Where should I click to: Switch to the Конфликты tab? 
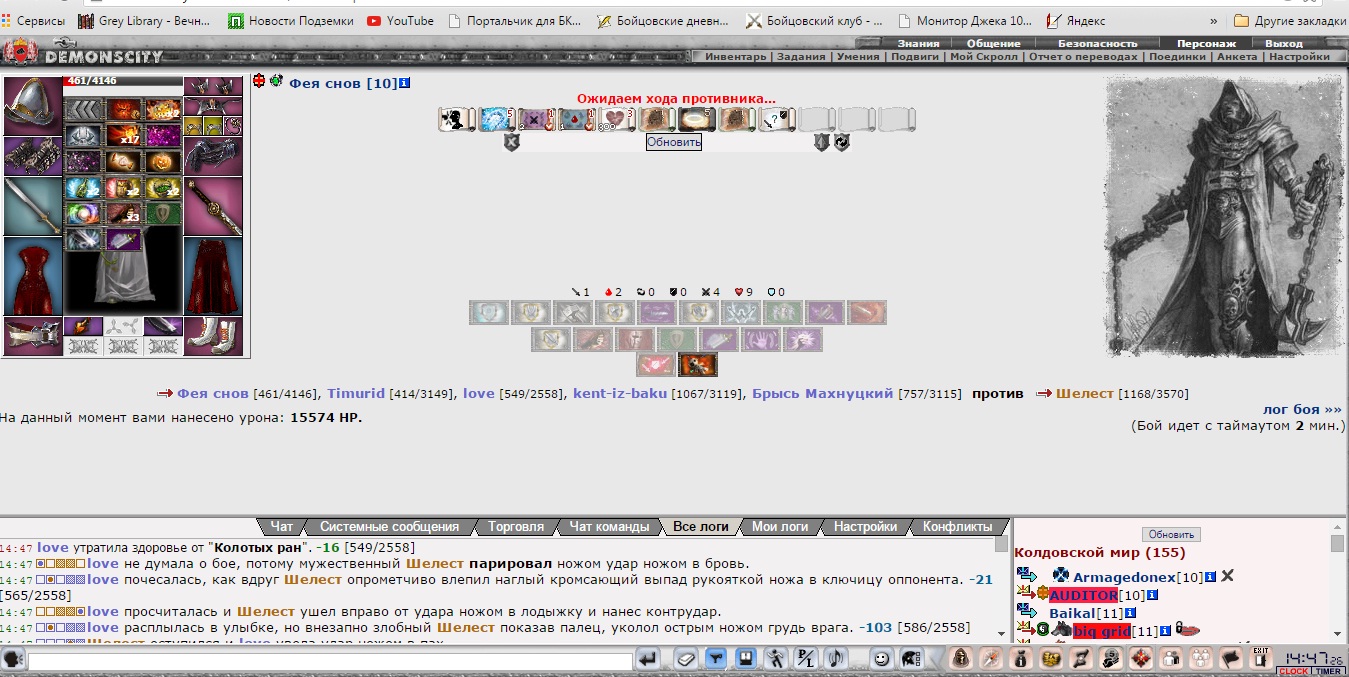(957, 526)
